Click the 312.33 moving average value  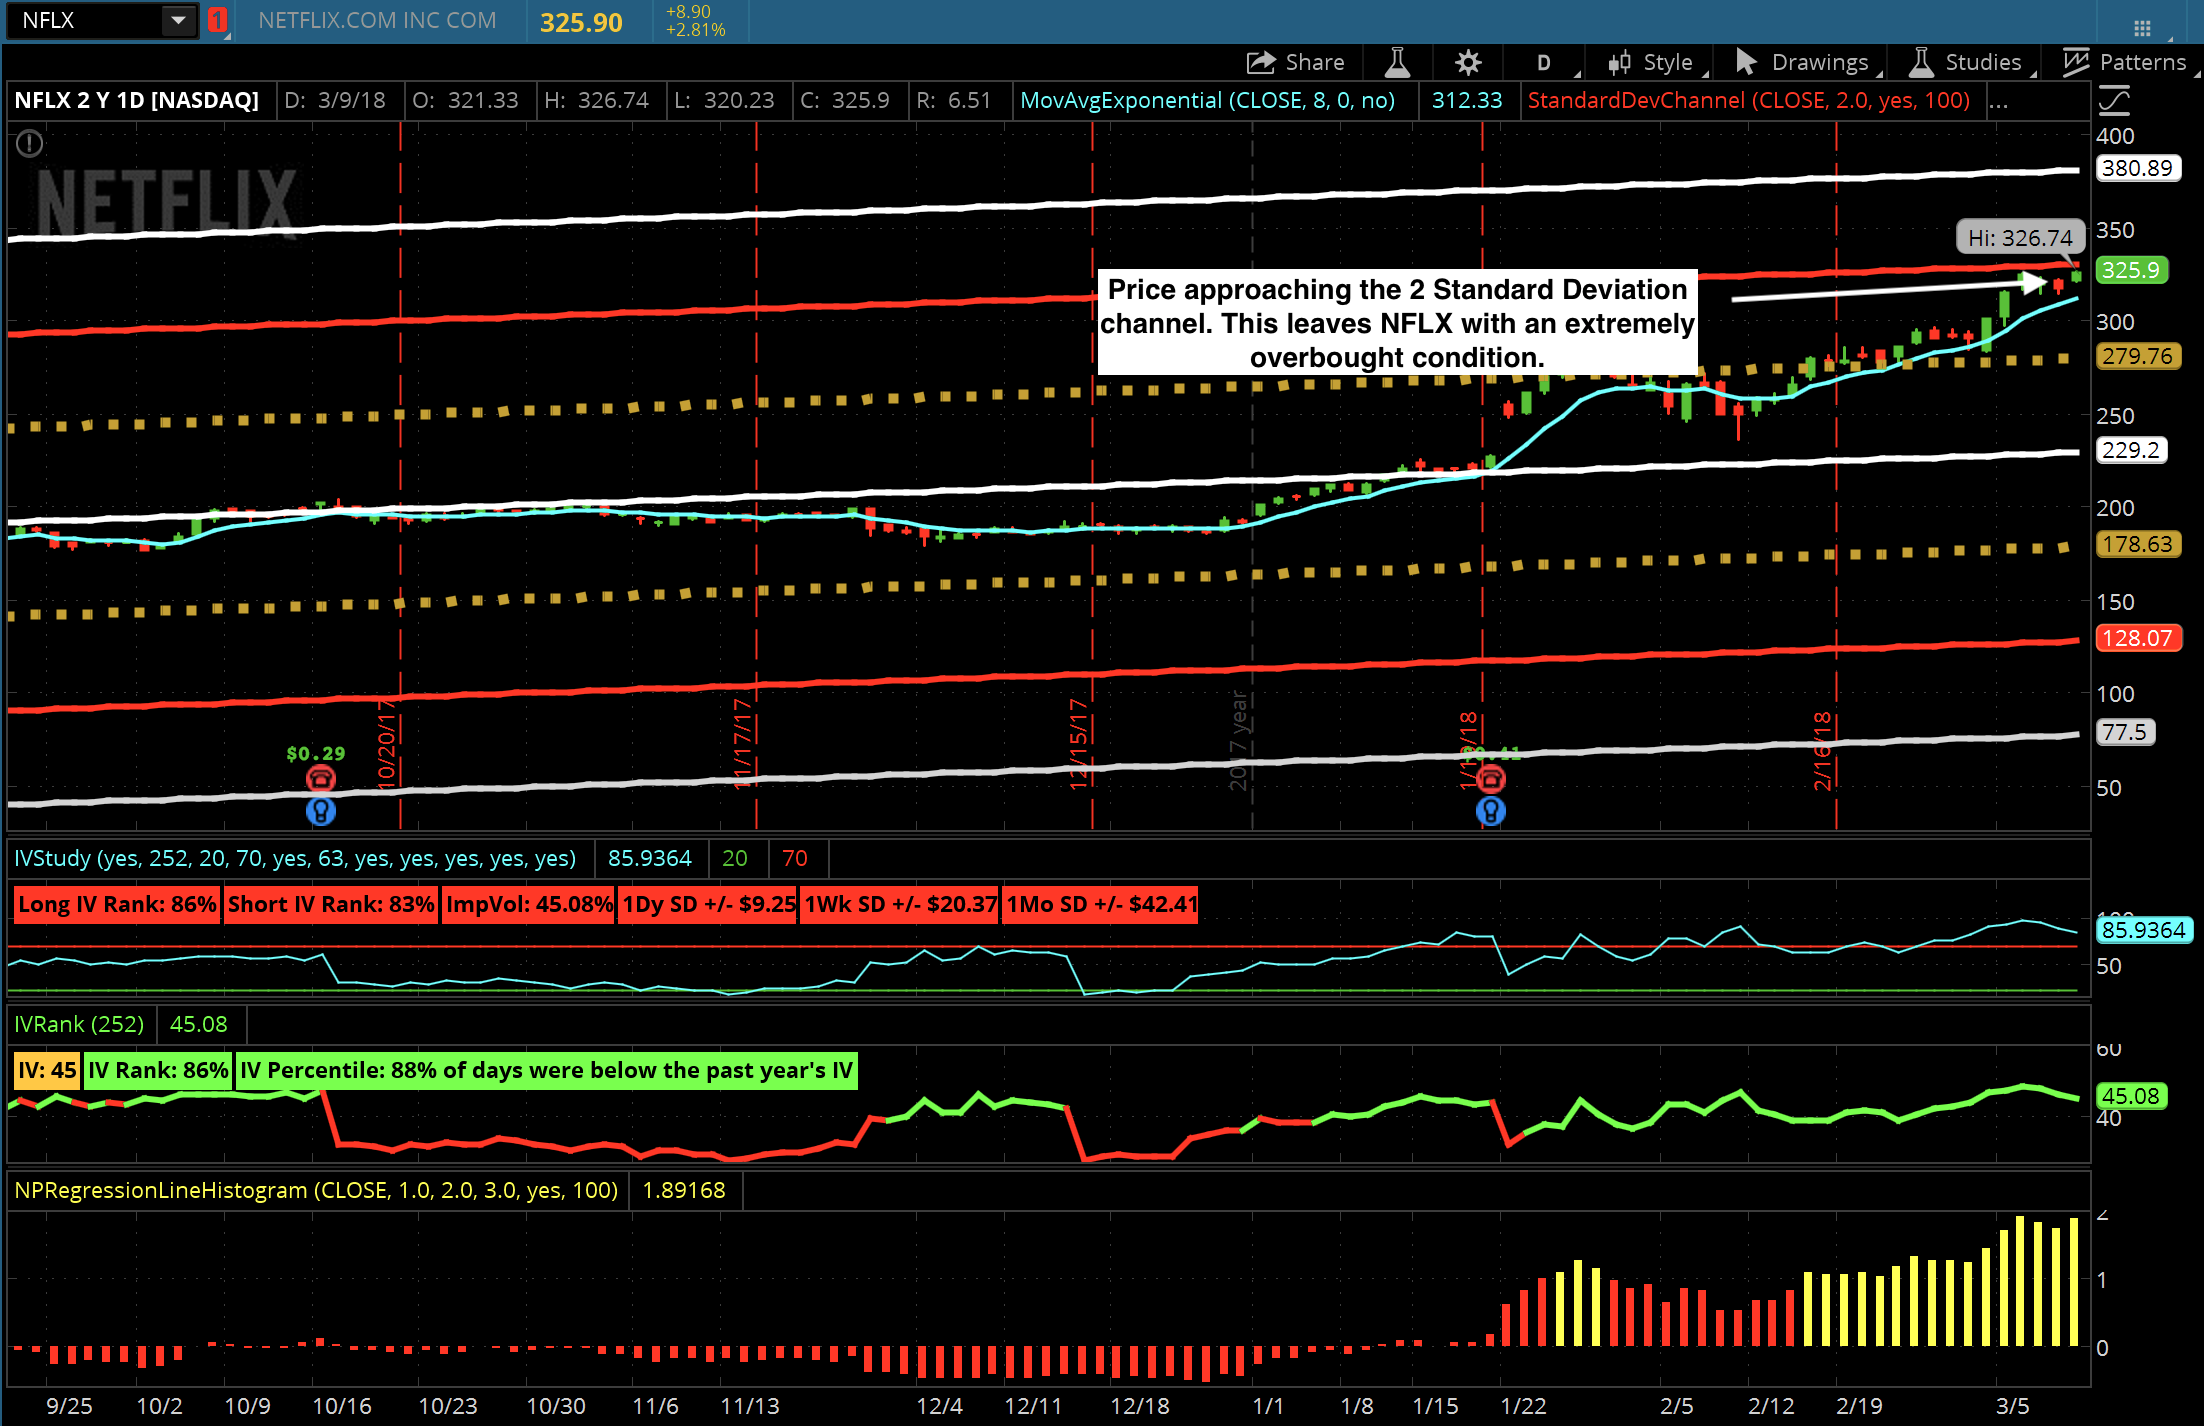point(1467,100)
